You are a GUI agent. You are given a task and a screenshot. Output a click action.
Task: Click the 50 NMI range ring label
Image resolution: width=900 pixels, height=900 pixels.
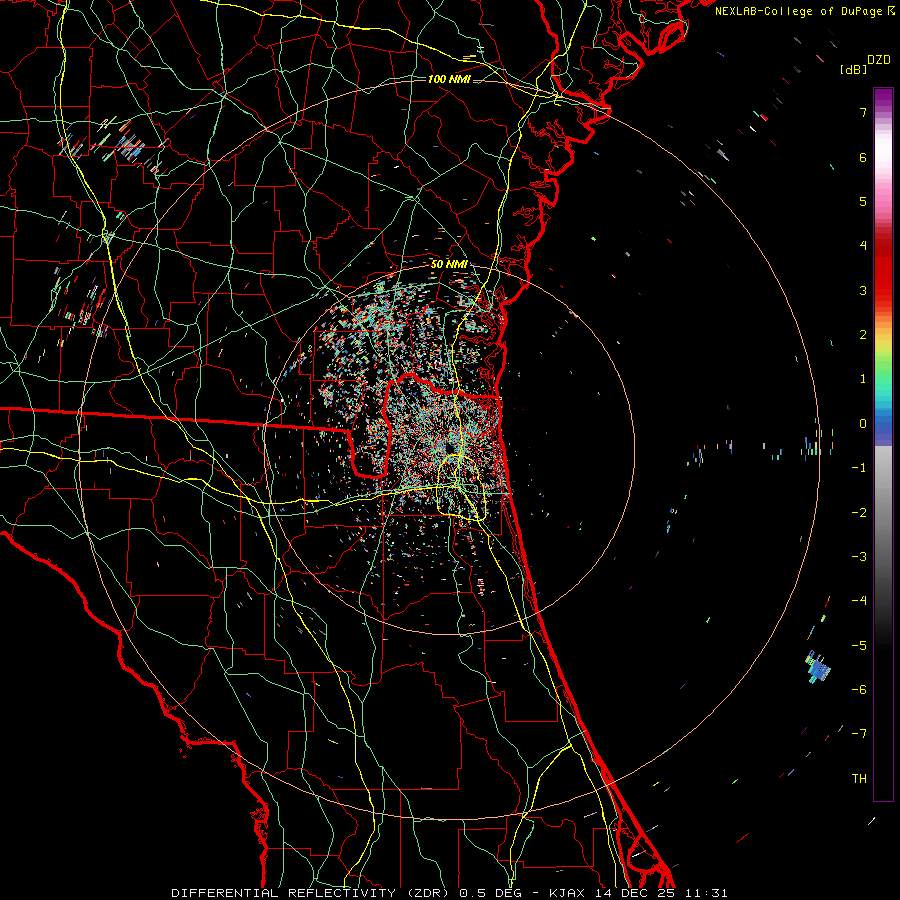(x=449, y=264)
